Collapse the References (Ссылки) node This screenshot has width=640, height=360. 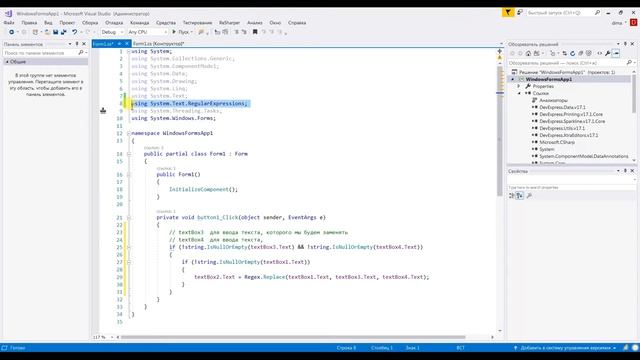pyautogui.click(x=519, y=93)
